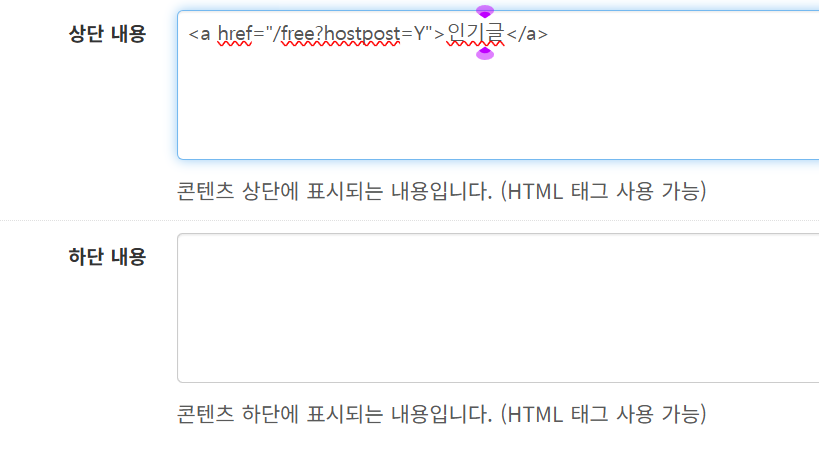Place cursor on the misspelled word href
Image resolution: width=819 pixels, height=469 pixels.
point(235,34)
